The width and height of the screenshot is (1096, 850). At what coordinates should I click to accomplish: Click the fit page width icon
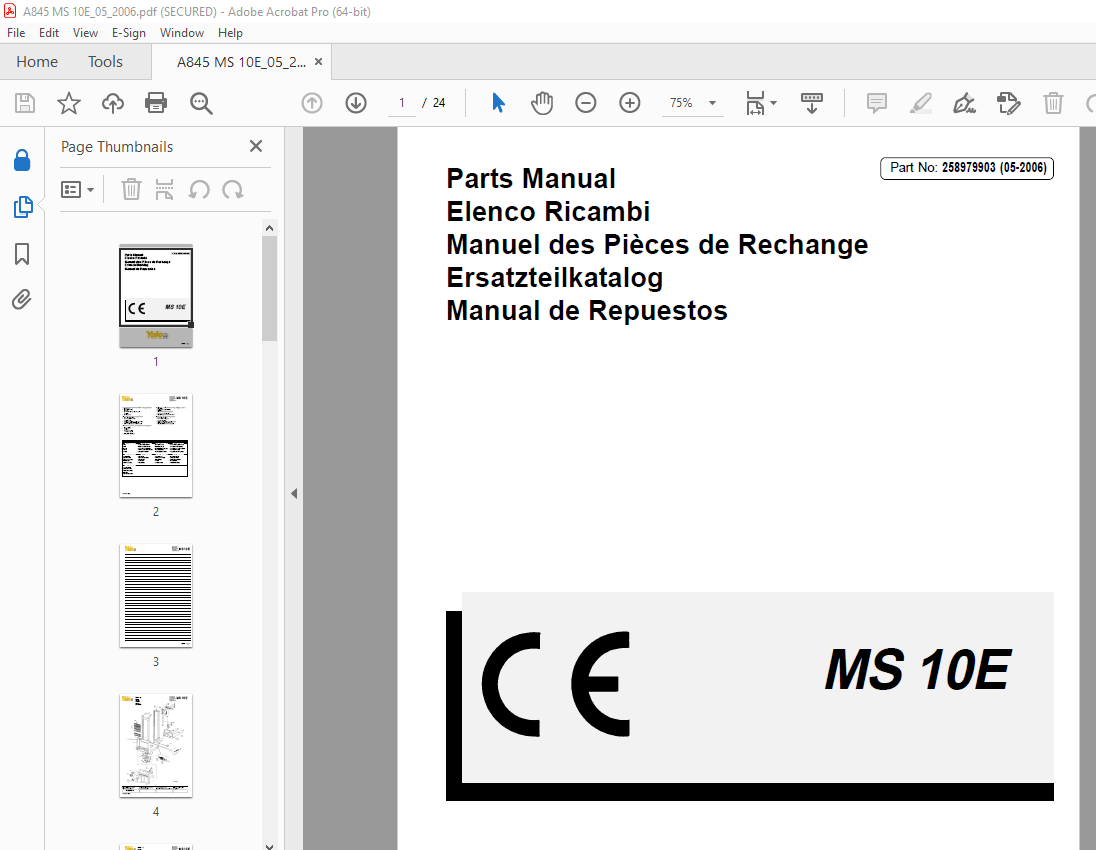coord(755,103)
